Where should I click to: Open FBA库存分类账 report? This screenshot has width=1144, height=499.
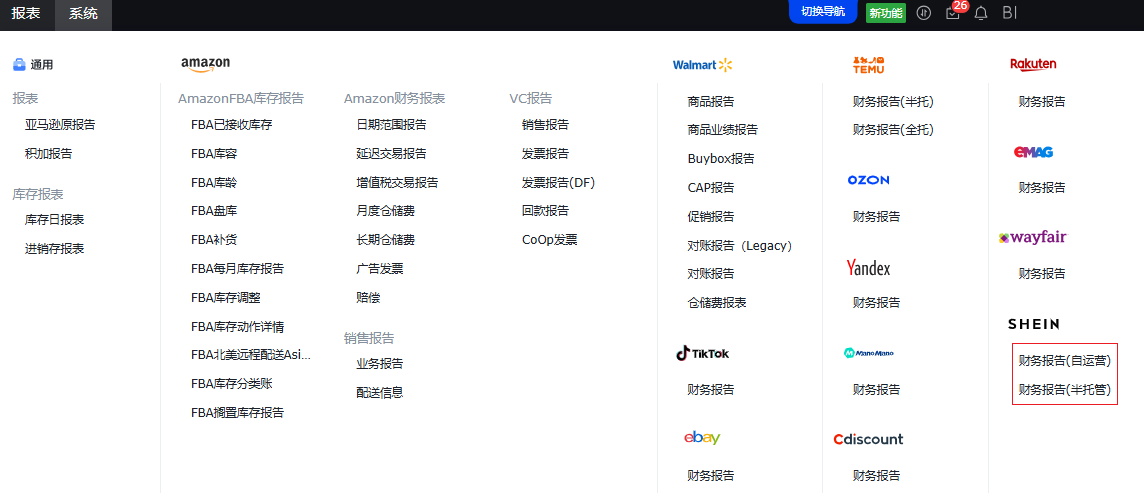(x=231, y=383)
